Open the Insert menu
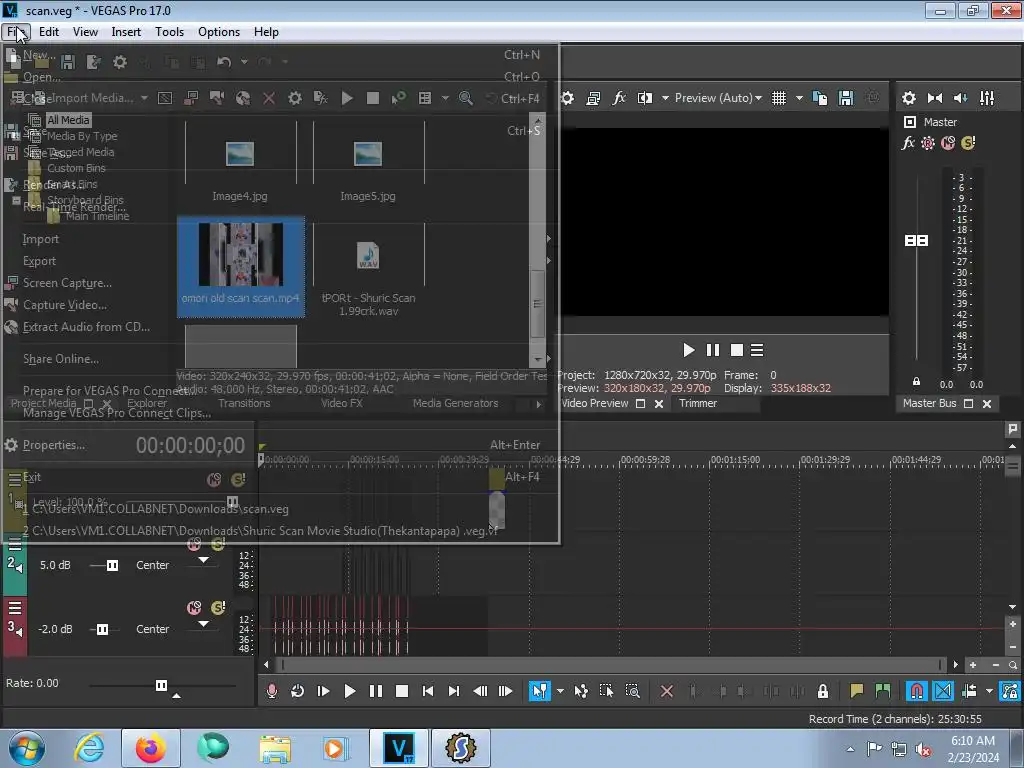 coord(126,32)
